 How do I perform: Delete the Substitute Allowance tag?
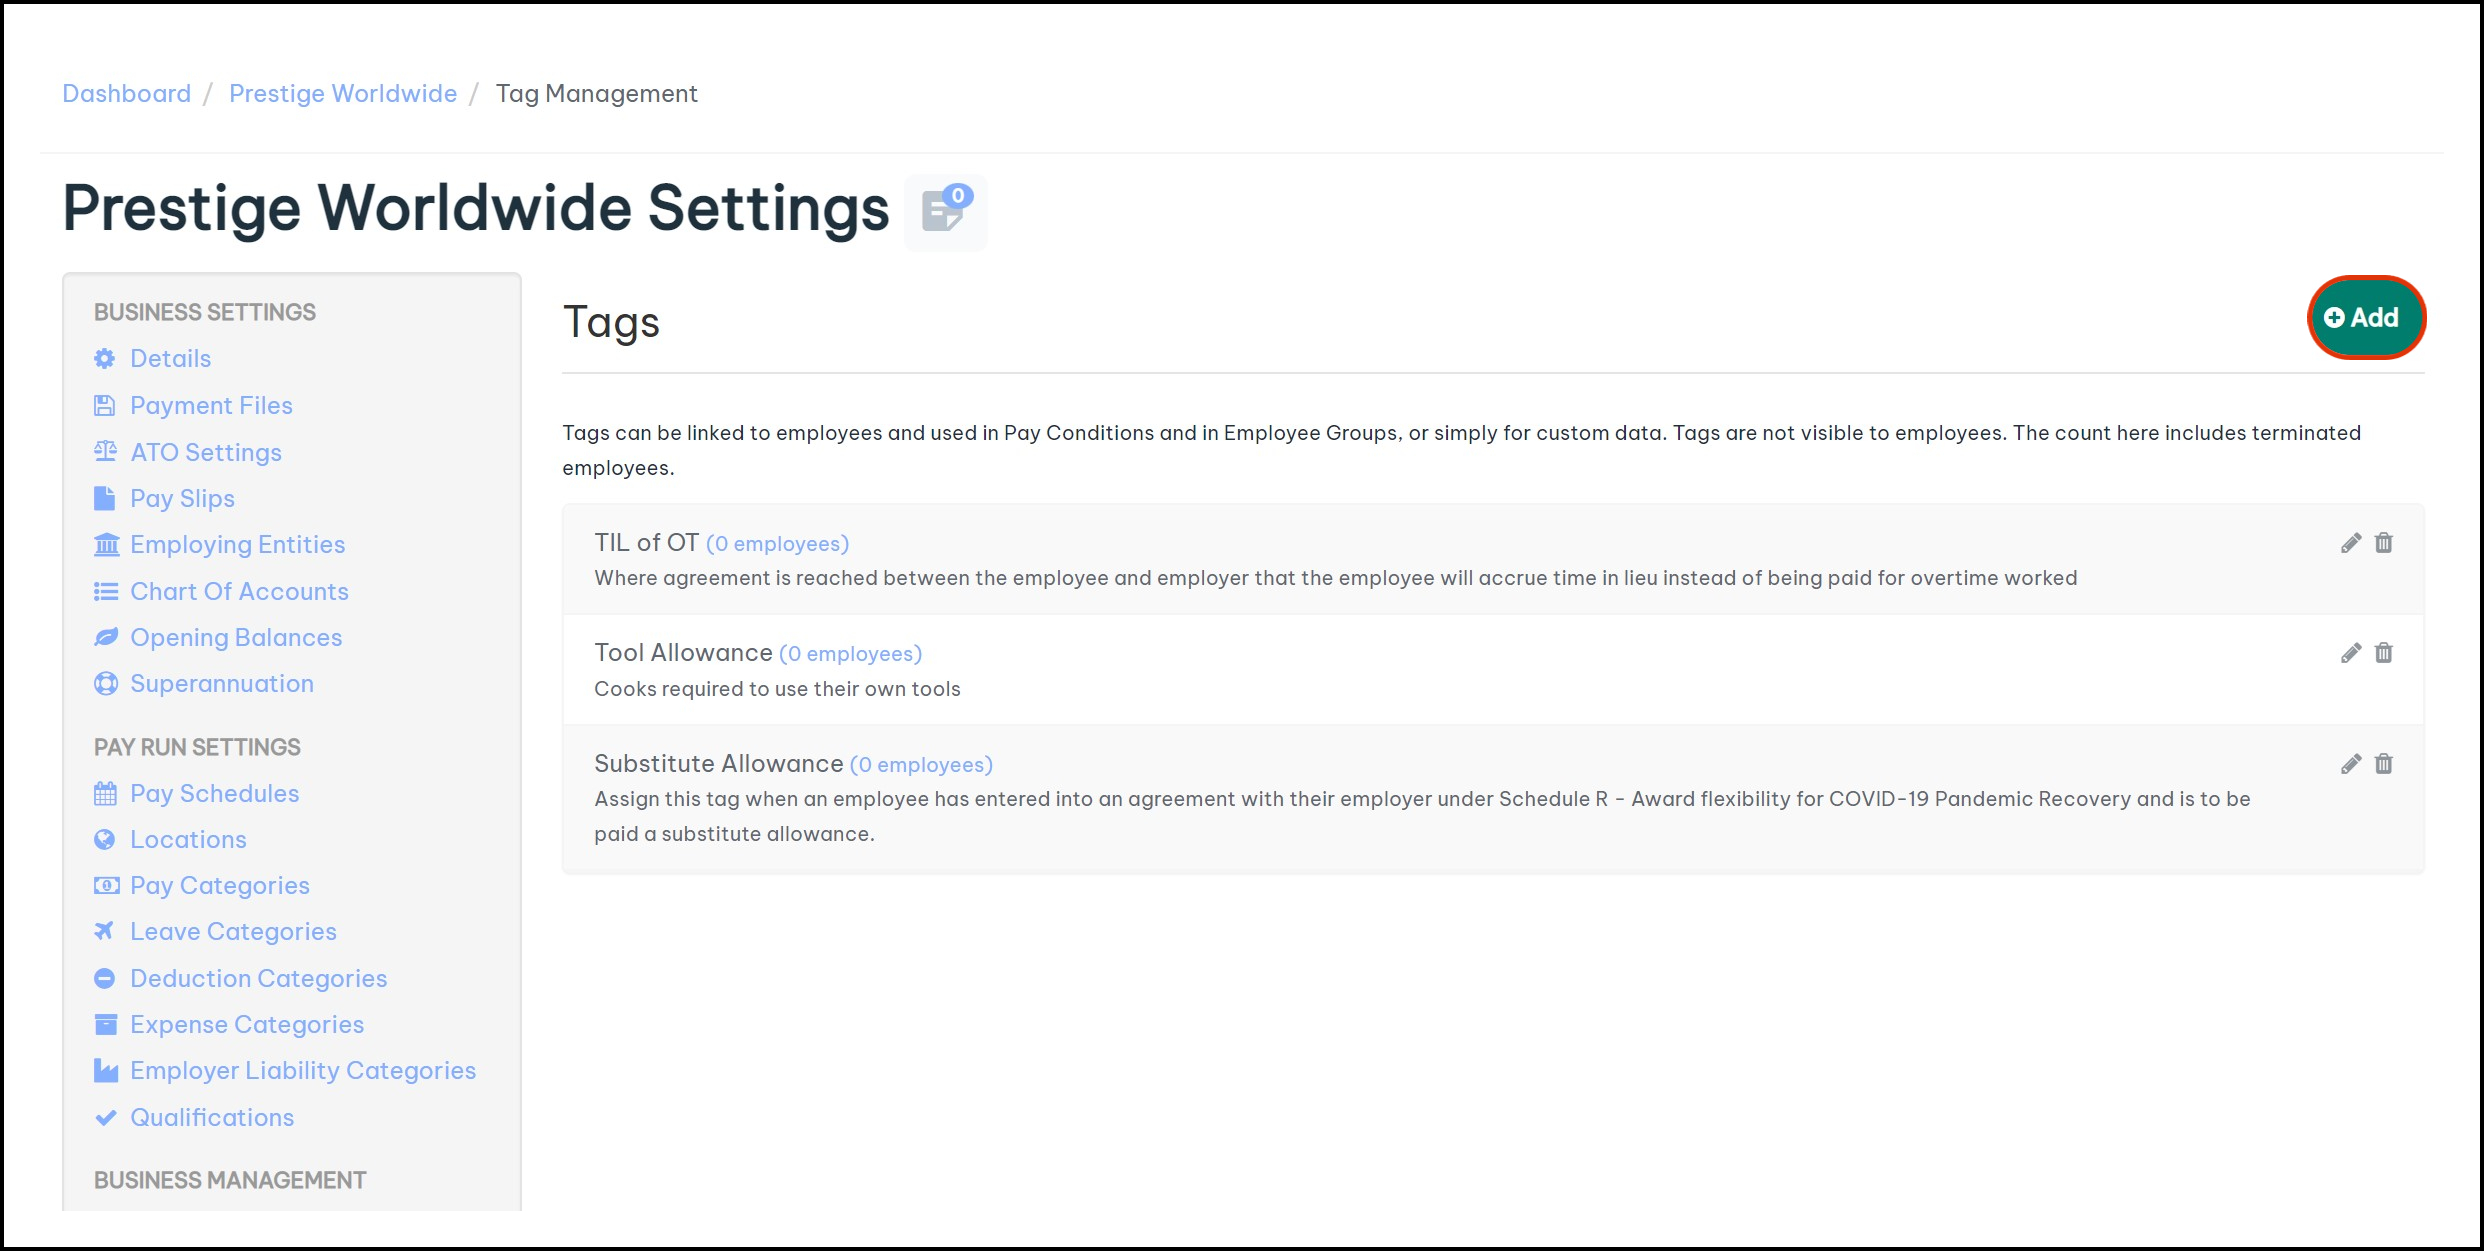[x=2384, y=764]
